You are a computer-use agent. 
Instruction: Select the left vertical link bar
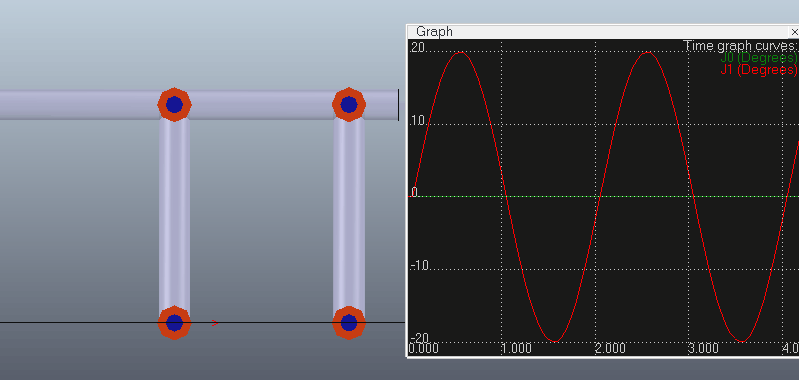click(174, 214)
